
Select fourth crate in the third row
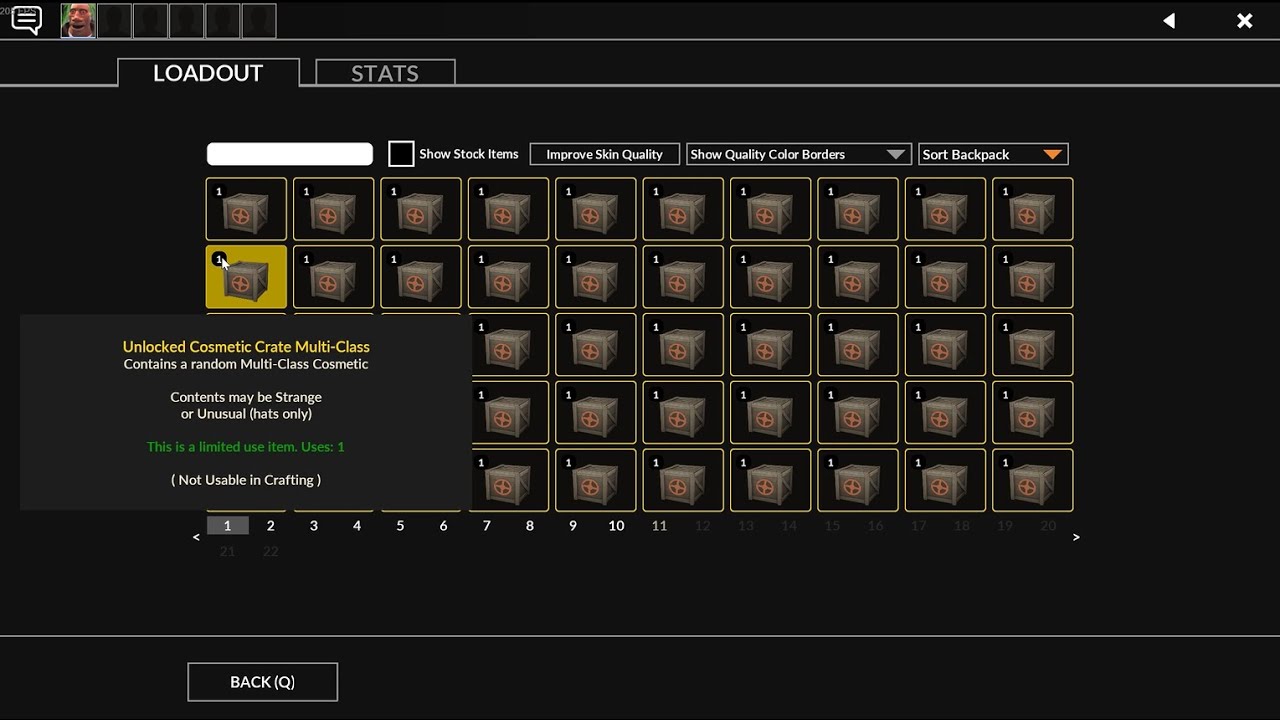click(509, 345)
